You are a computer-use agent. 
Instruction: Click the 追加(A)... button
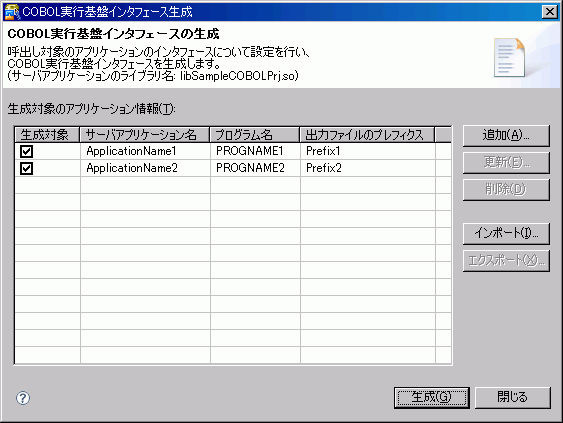coord(506,136)
